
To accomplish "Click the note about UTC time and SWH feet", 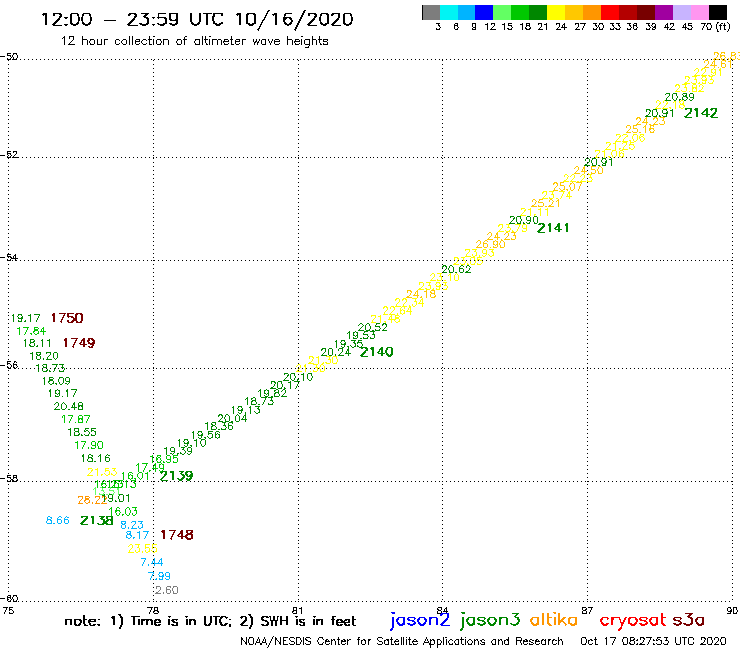I will [210, 621].
